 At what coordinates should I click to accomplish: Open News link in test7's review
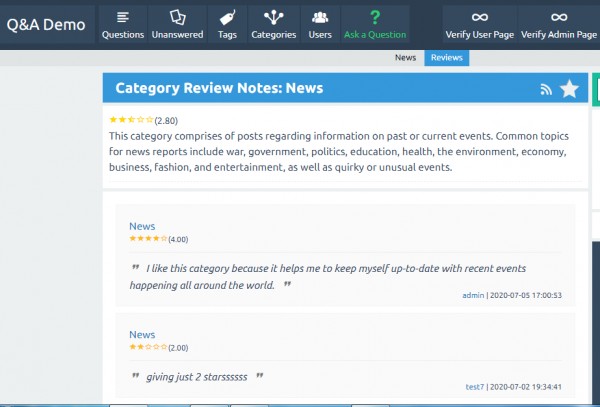[142, 334]
